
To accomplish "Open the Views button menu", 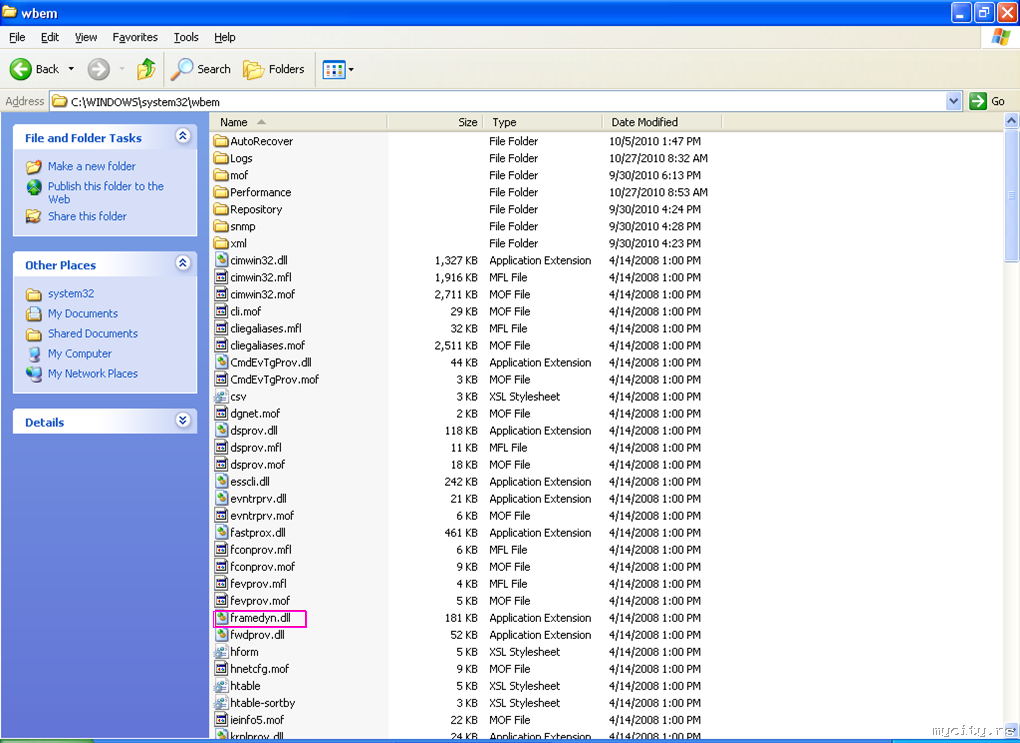I will [338, 69].
